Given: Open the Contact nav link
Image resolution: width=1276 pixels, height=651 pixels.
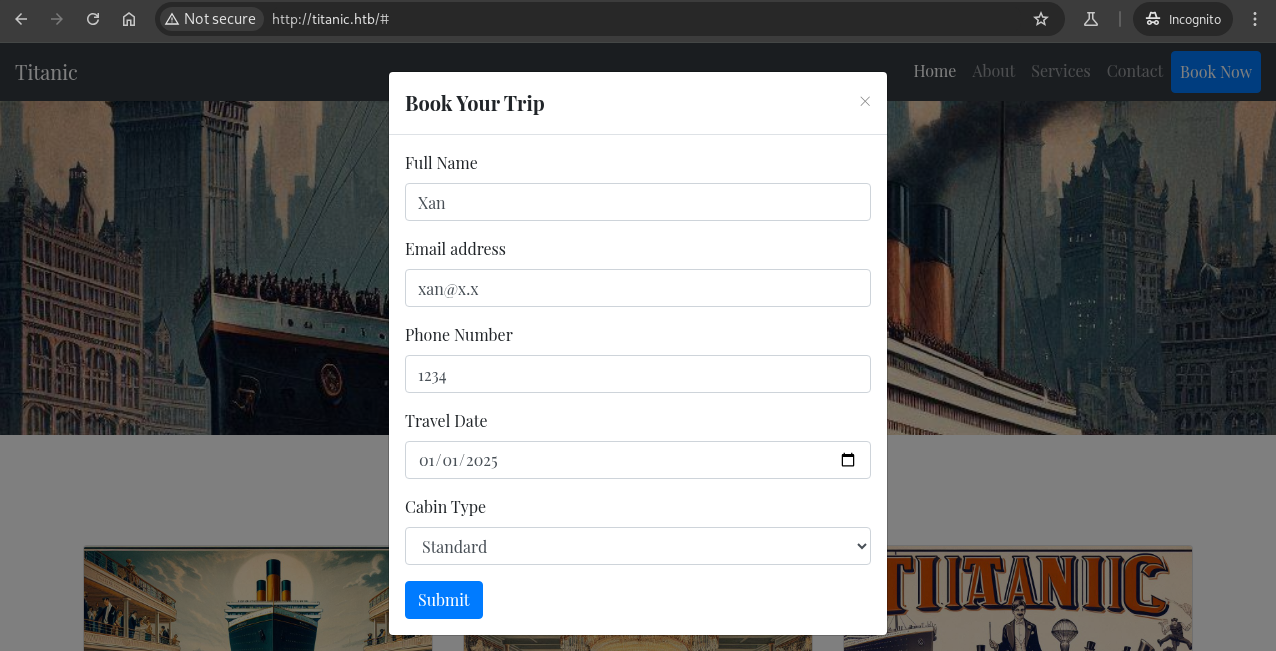Looking at the screenshot, I should point(1134,71).
